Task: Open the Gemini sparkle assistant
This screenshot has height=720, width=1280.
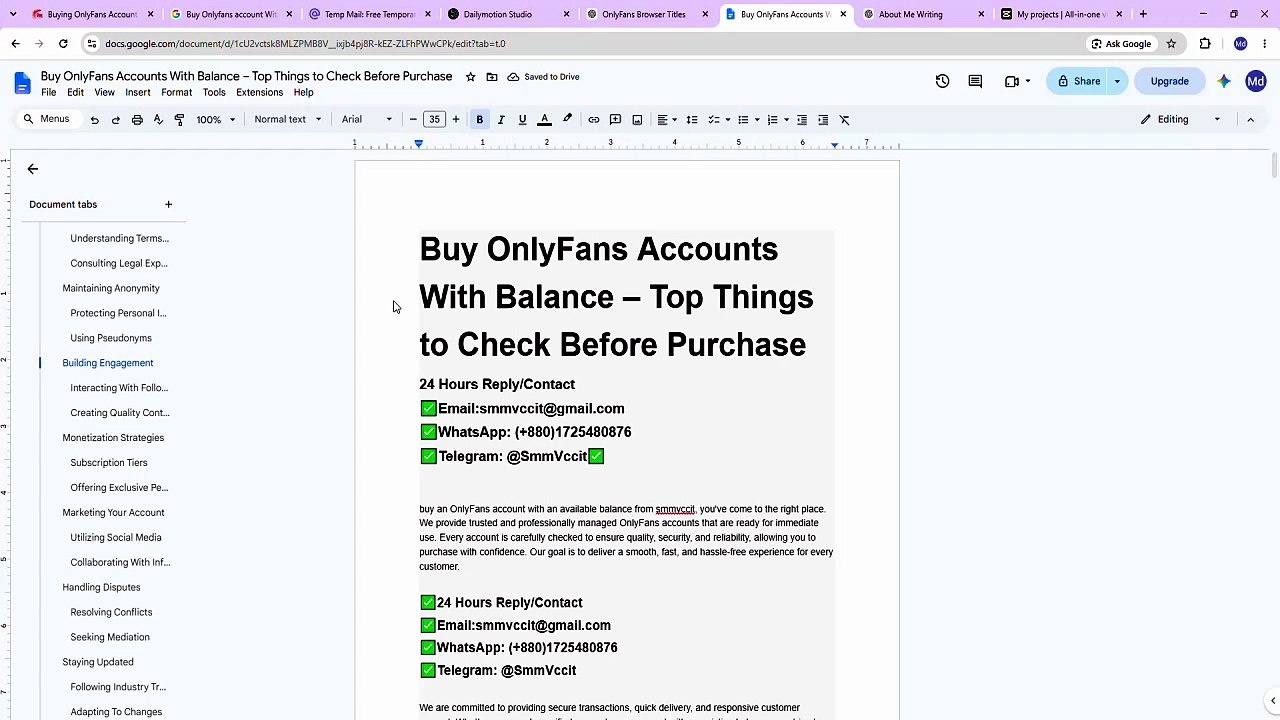Action: pyautogui.click(x=1224, y=81)
